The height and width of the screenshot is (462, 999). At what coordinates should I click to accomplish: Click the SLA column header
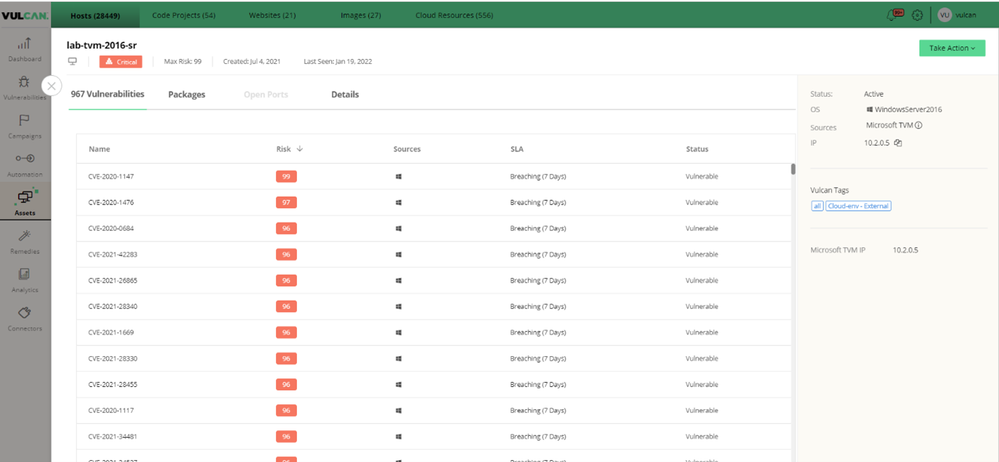(x=517, y=149)
